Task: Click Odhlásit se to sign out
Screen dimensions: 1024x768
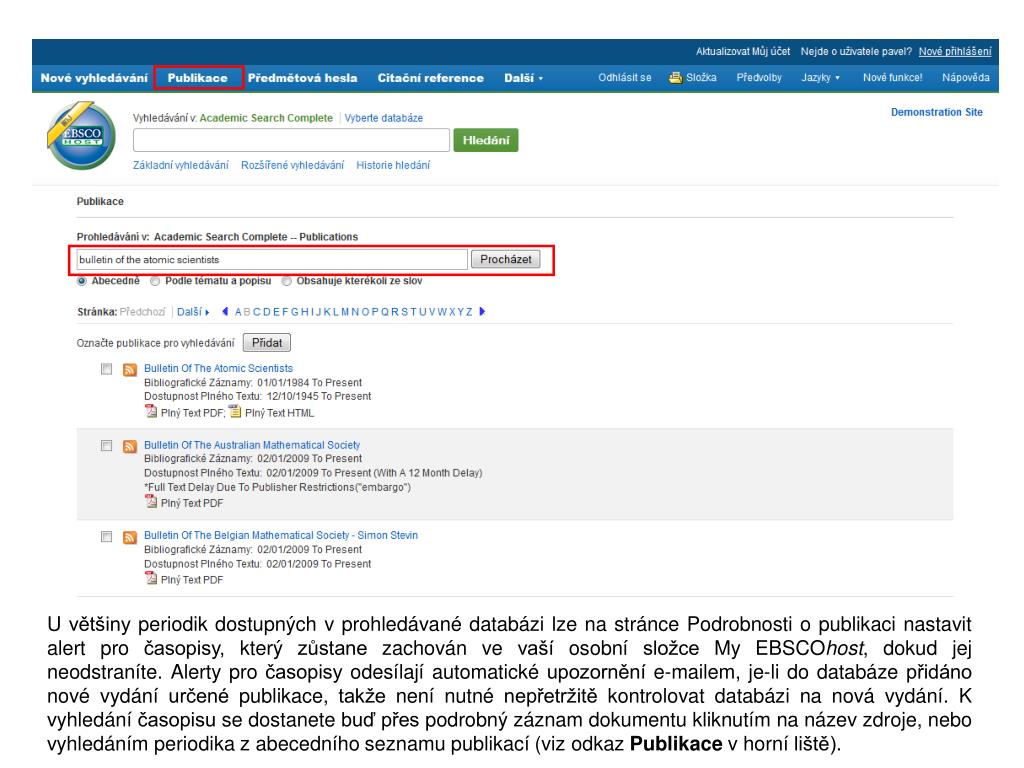Action: (625, 78)
